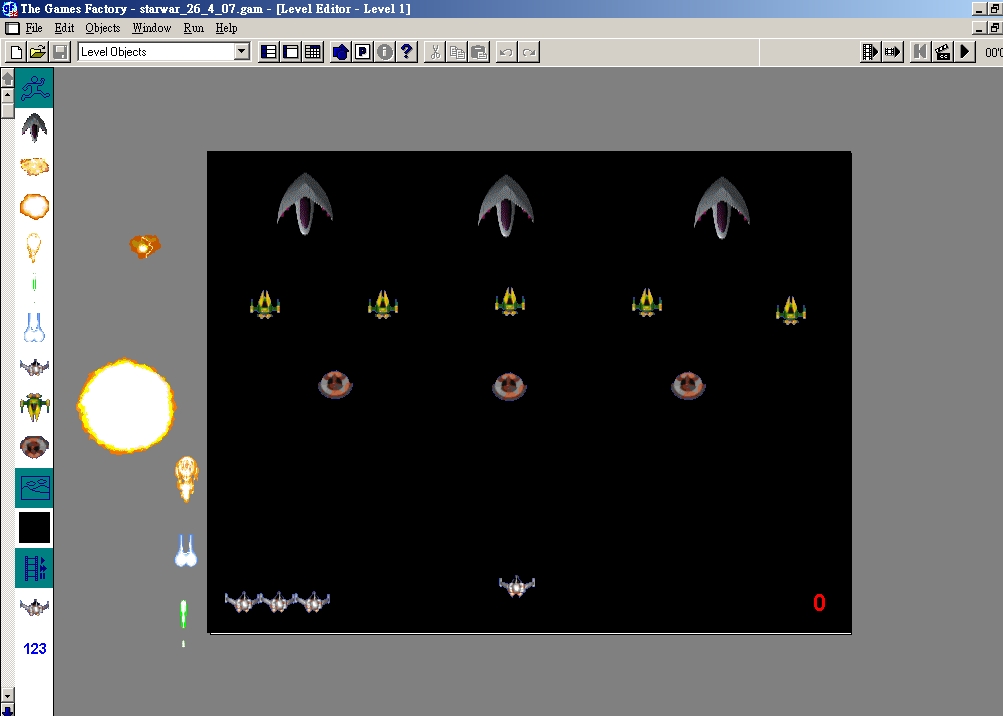Select the running man active objects category
The image size is (1003, 716).
tap(34, 88)
